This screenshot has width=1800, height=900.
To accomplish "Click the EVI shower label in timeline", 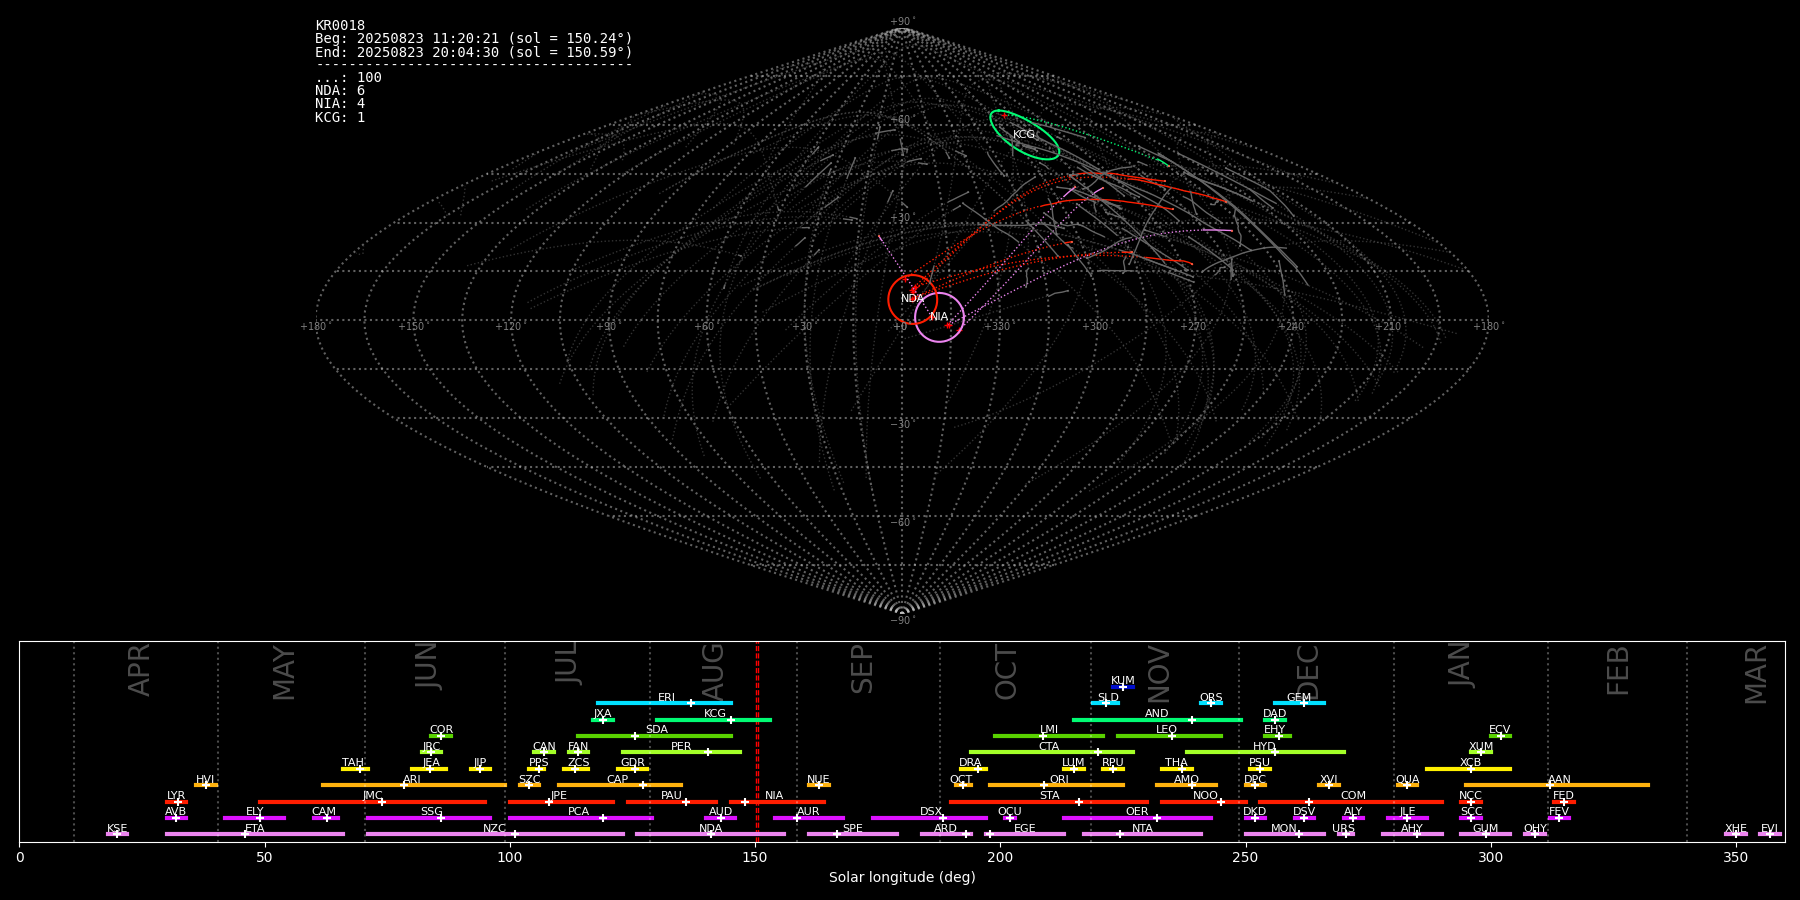I will pos(1770,829).
